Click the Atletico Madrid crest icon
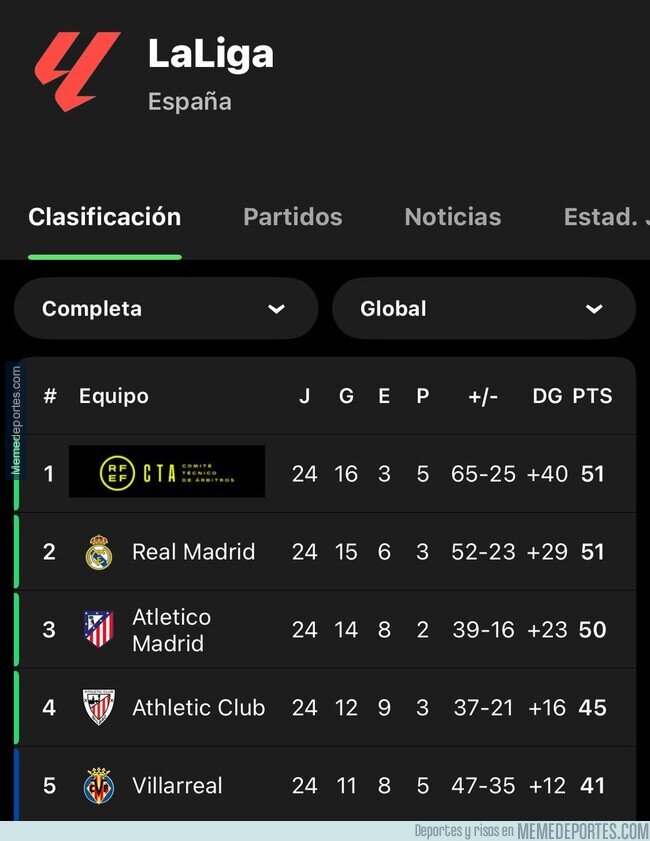 coord(99,630)
